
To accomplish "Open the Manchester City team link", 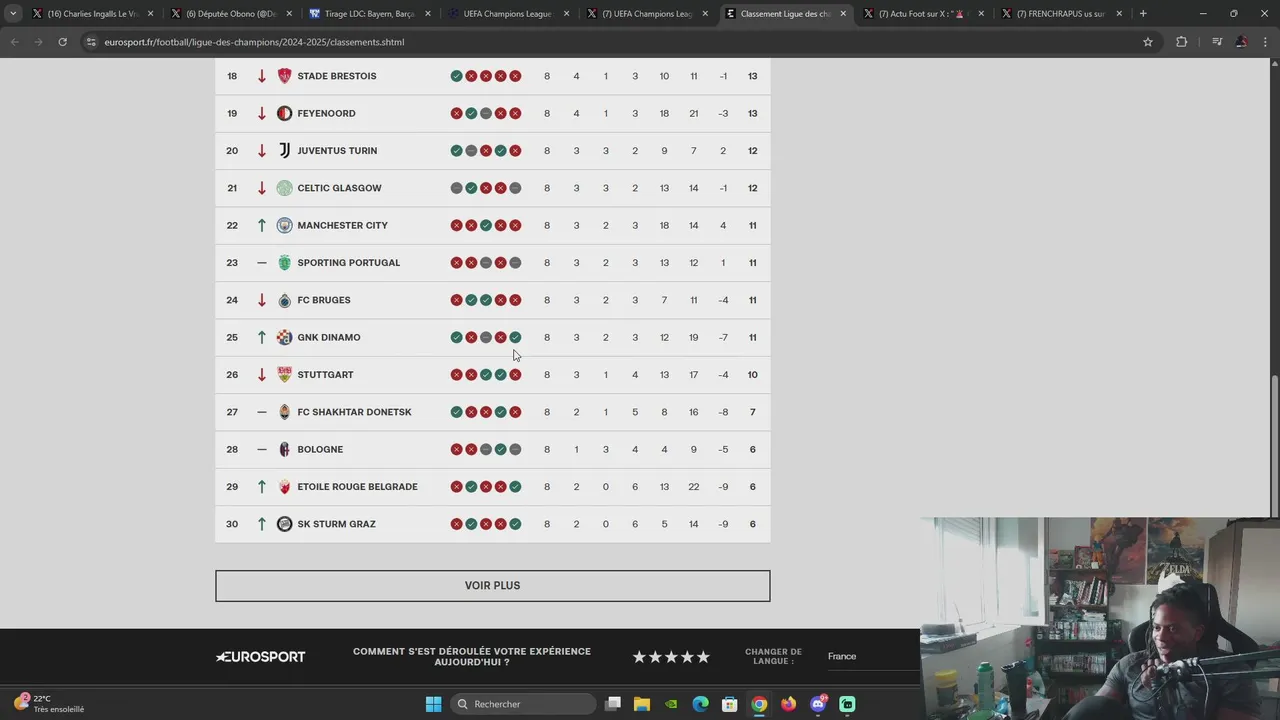I will (x=342, y=225).
